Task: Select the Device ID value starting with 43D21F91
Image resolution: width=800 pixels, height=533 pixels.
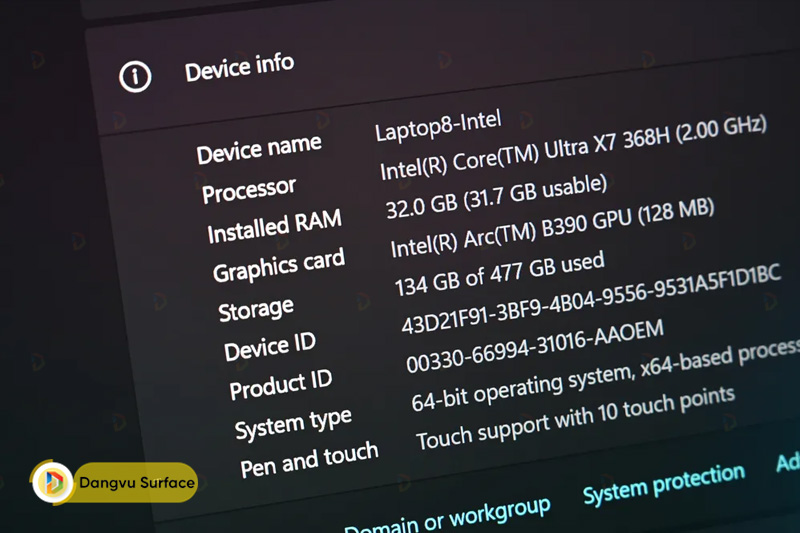Action: tap(591, 299)
